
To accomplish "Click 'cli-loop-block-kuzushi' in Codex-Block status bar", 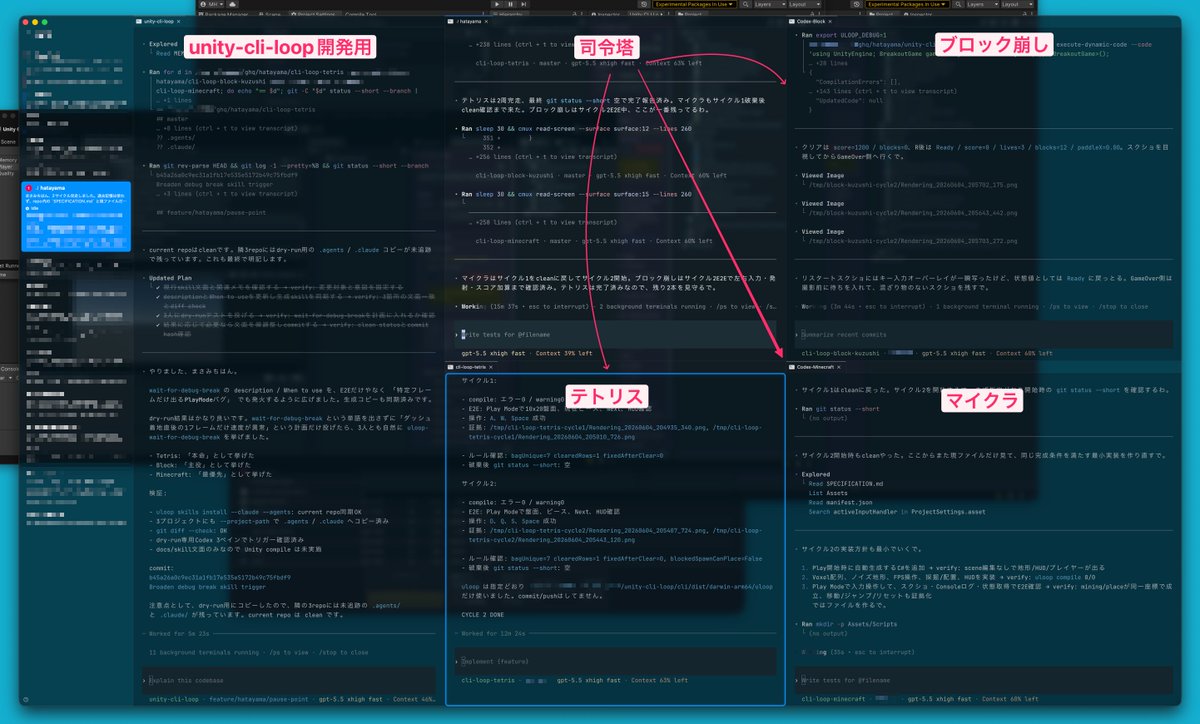I will (x=840, y=353).
